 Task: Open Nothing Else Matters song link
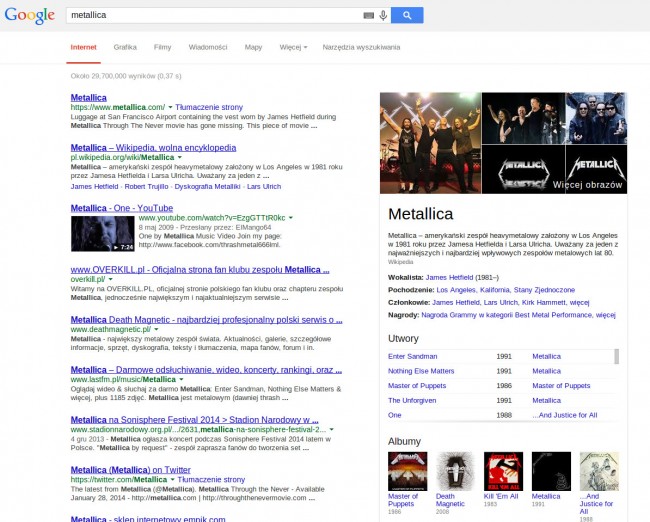coord(421,371)
